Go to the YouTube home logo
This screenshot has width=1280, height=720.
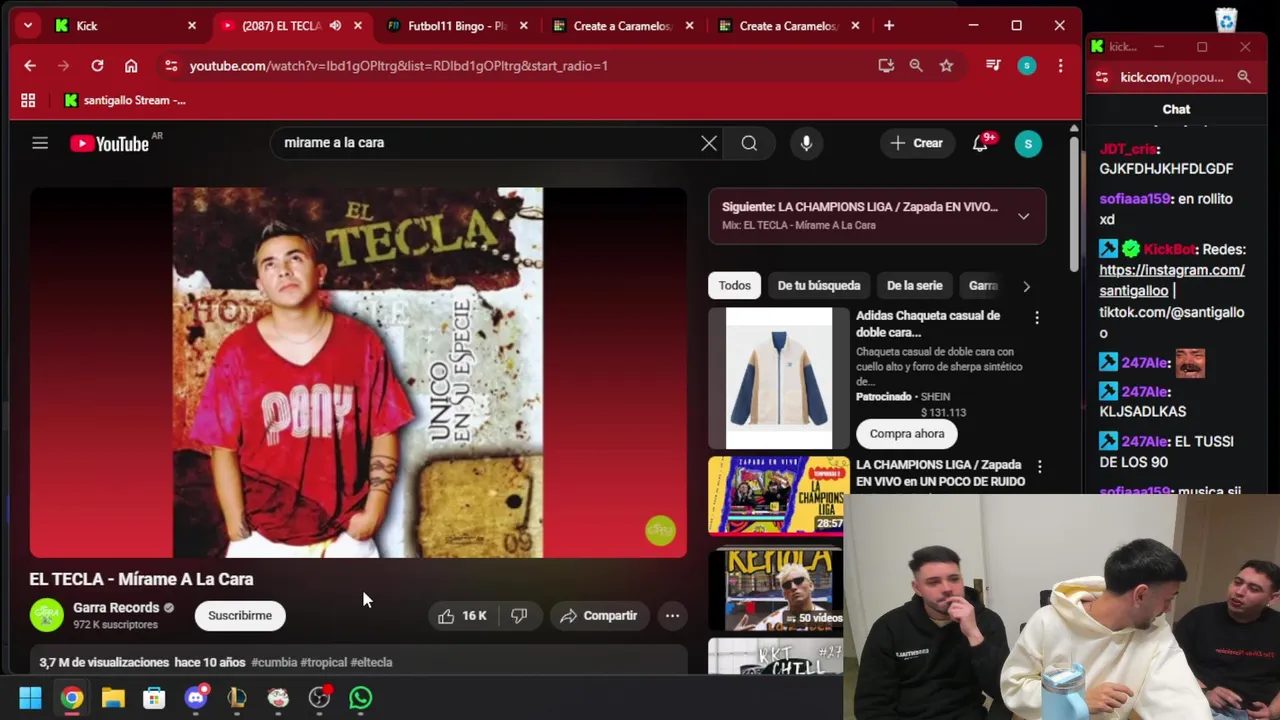pos(110,143)
